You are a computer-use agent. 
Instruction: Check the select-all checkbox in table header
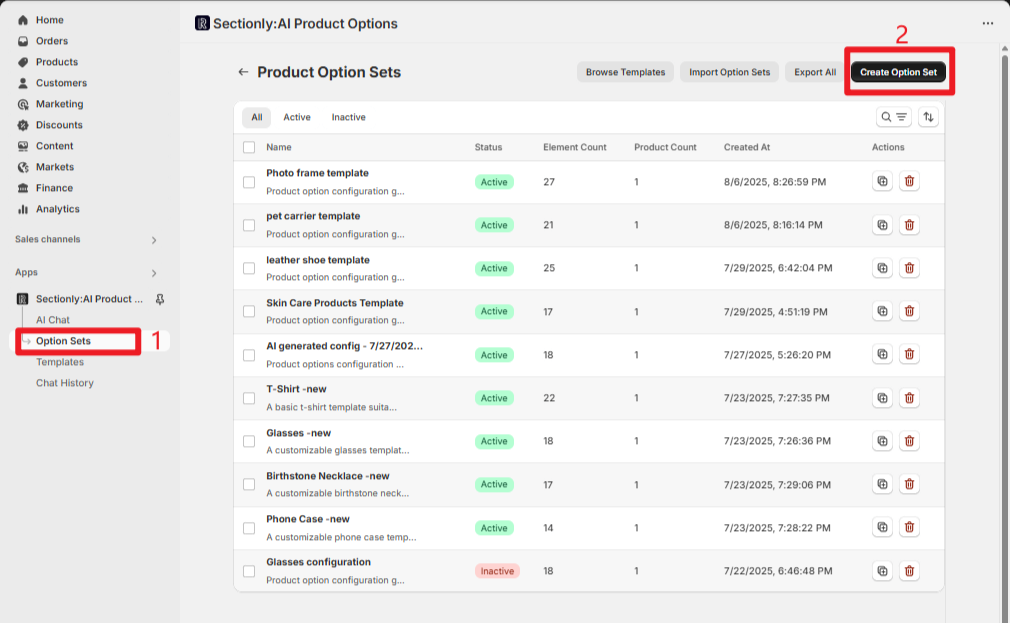coord(249,147)
